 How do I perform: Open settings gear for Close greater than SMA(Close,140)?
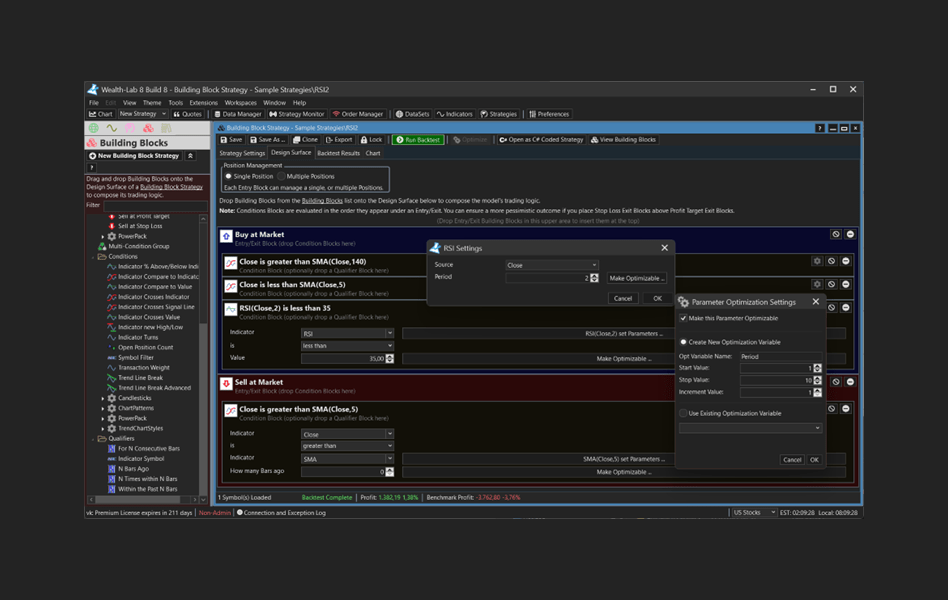(817, 261)
